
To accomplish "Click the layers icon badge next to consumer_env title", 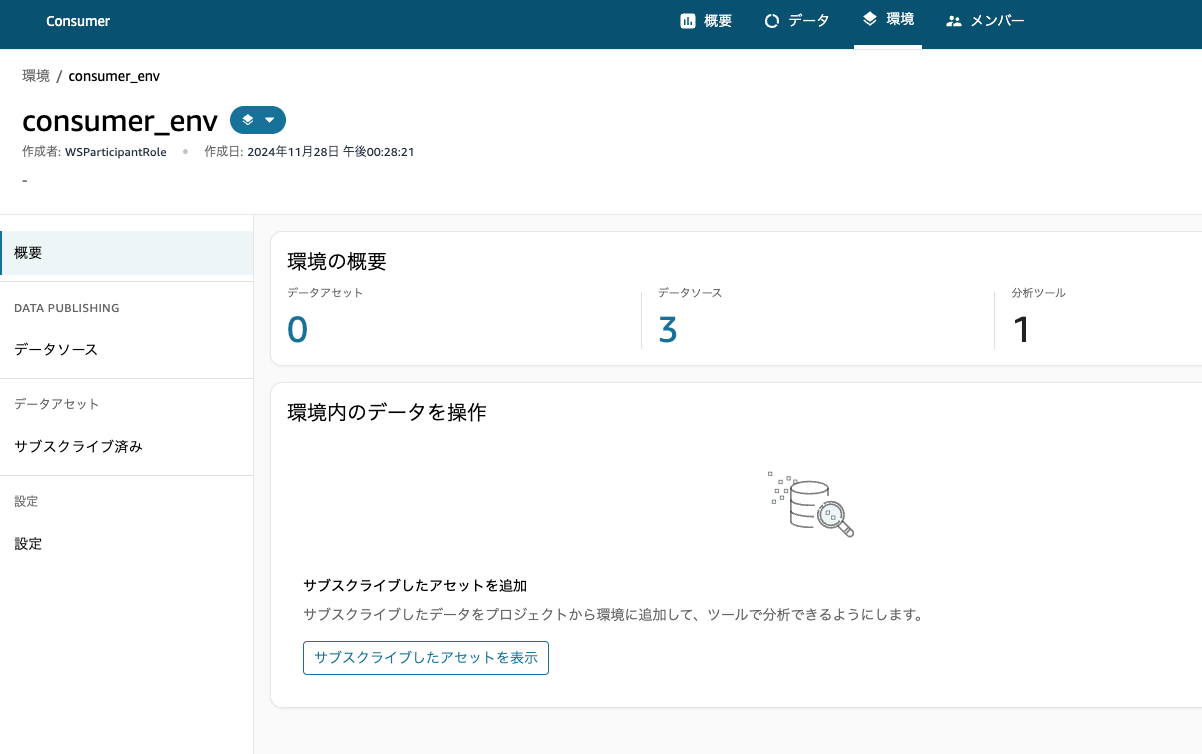I will point(247,120).
